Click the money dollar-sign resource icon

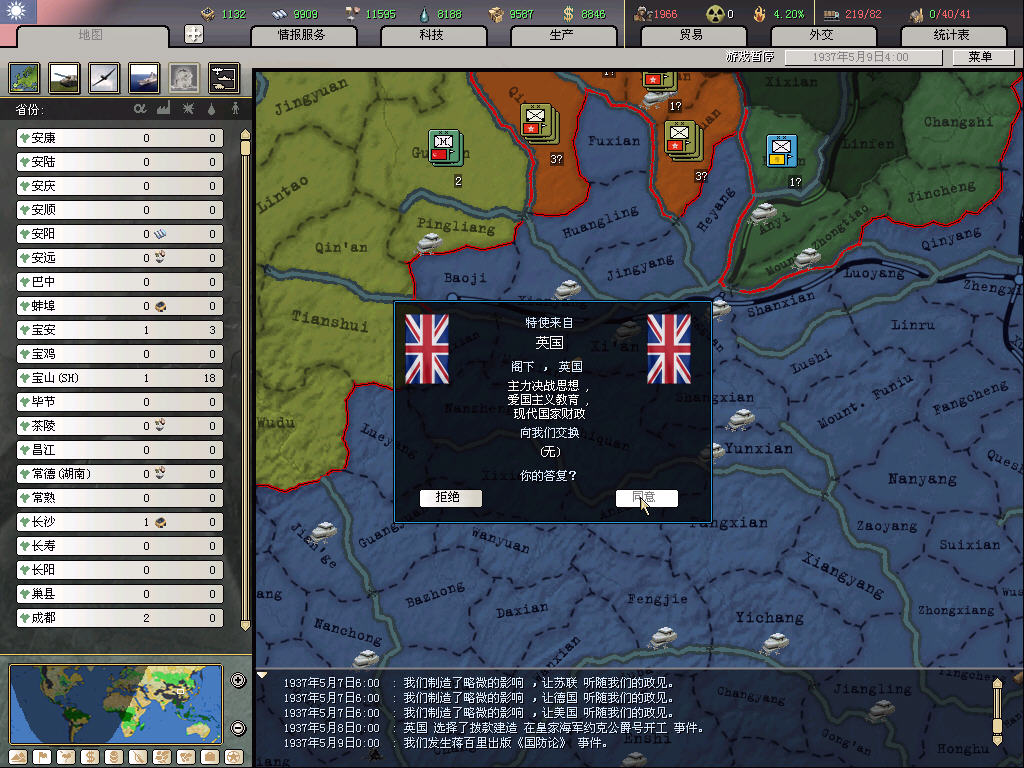pos(569,14)
